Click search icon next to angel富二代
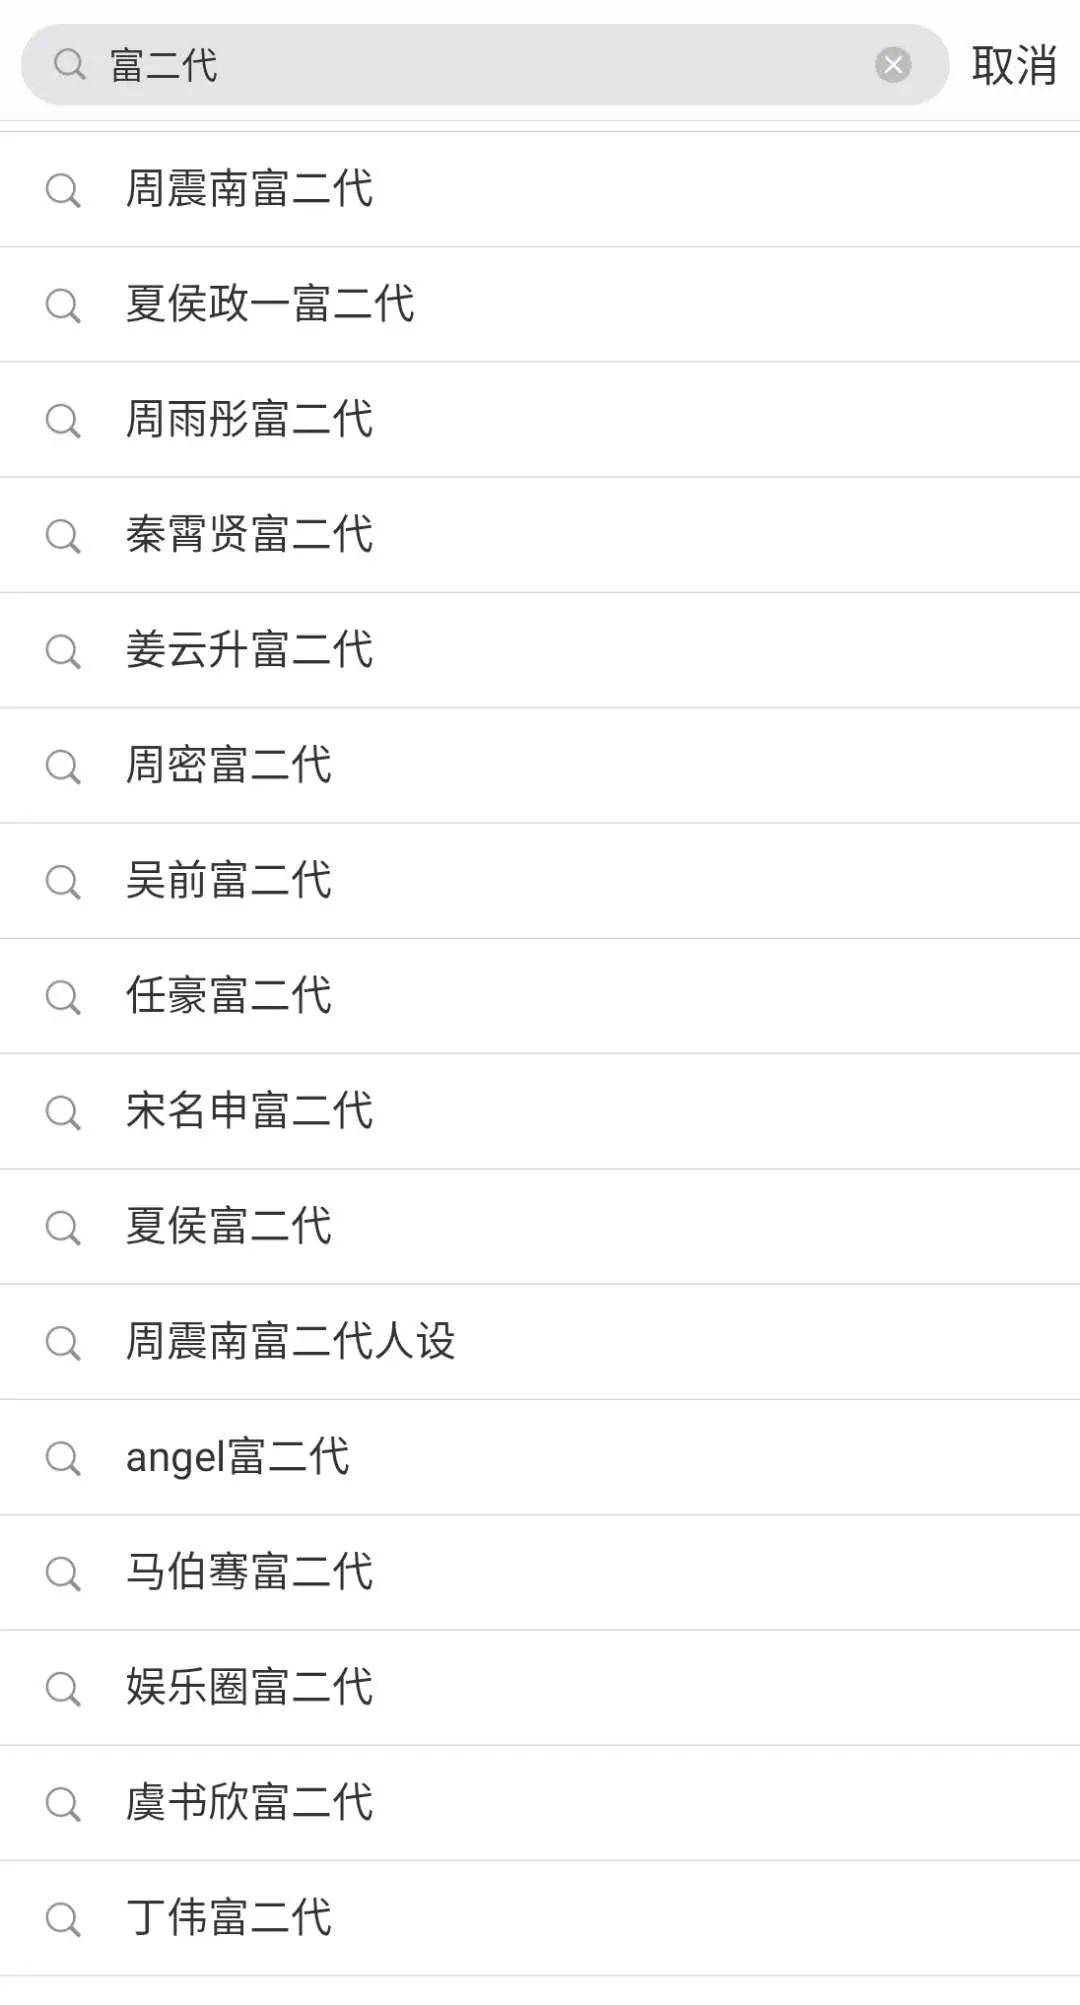 [x=63, y=1458]
